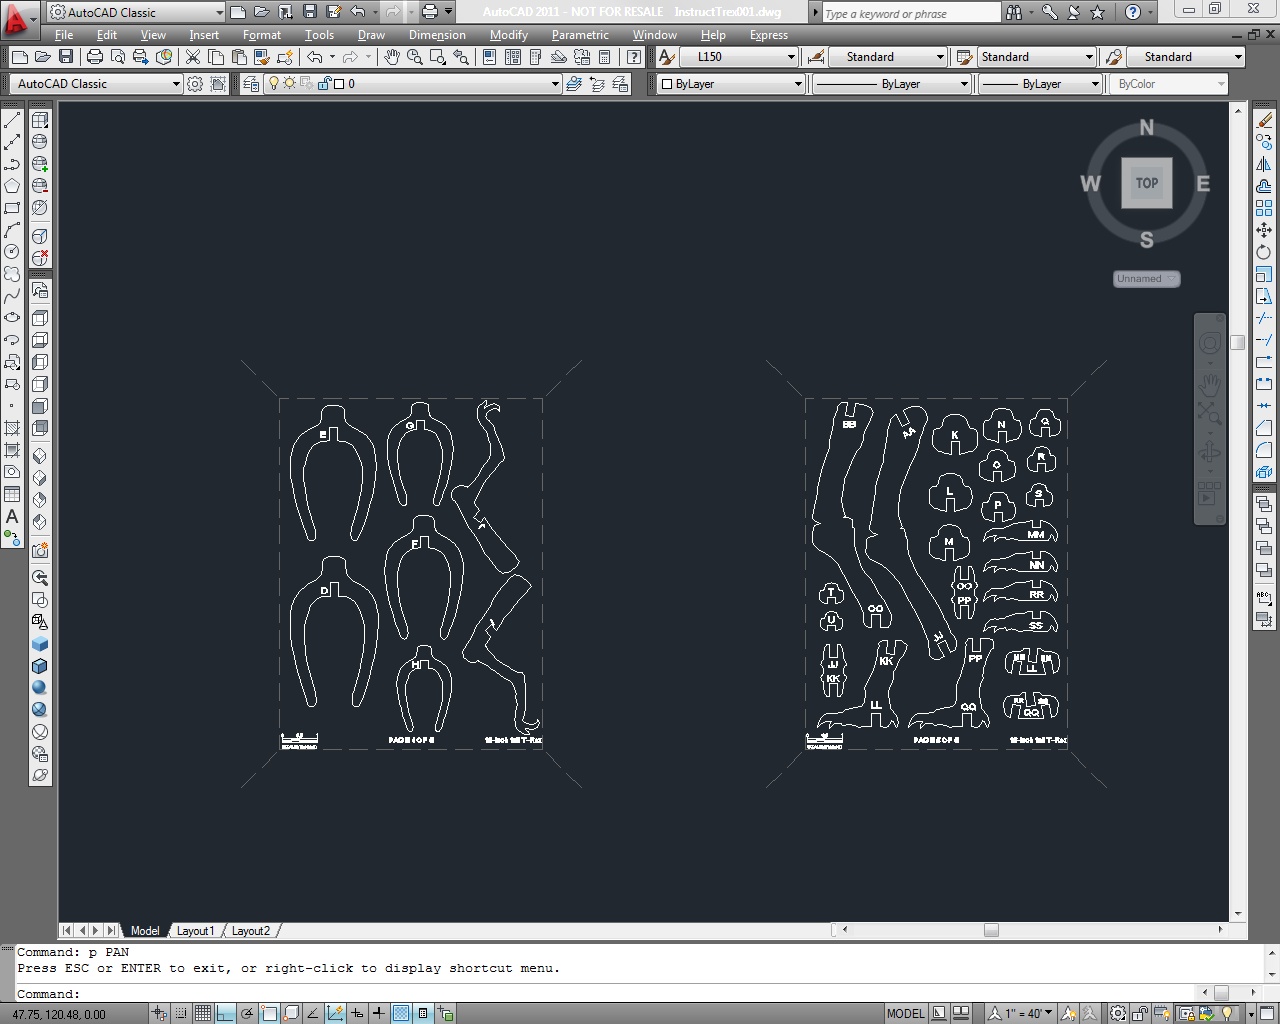Click the TOP face of ViewCube

pos(1147,183)
